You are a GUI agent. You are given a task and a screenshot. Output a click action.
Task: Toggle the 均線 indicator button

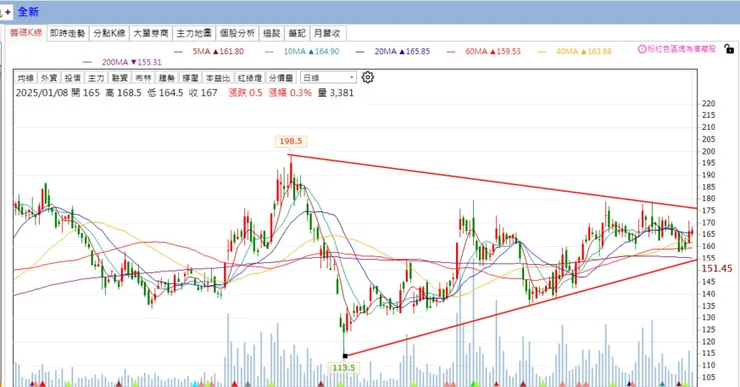[x=26, y=78]
